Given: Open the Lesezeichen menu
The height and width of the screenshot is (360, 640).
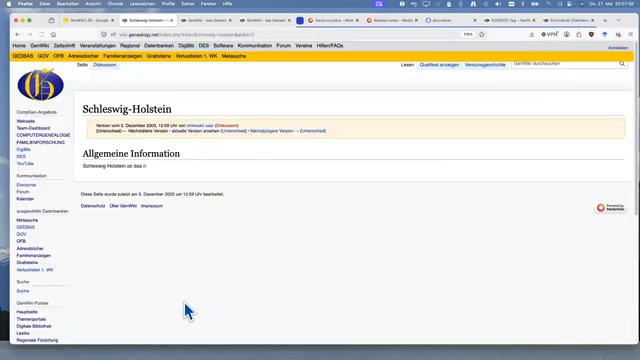Looking at the screenshot, I should (x=142, y=4).
